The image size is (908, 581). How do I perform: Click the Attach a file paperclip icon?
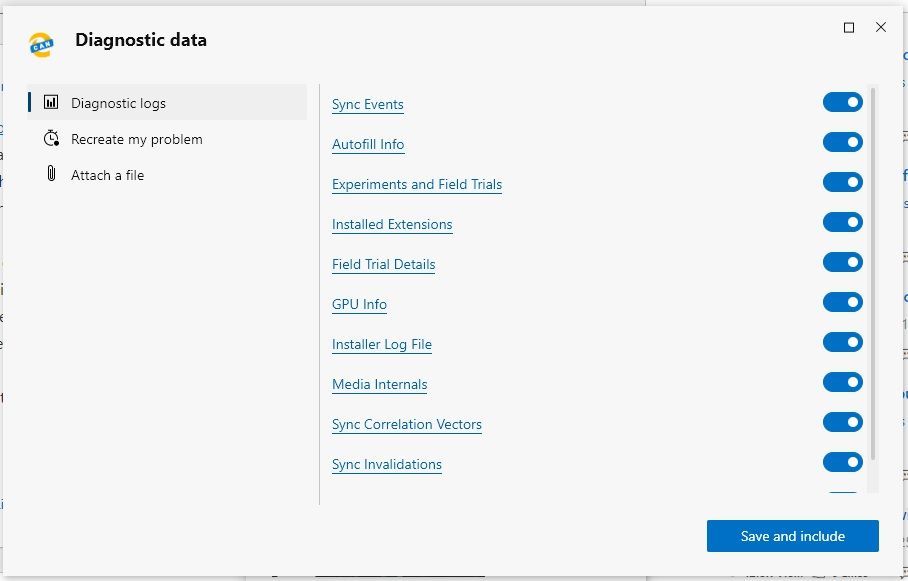click(51, 174)
